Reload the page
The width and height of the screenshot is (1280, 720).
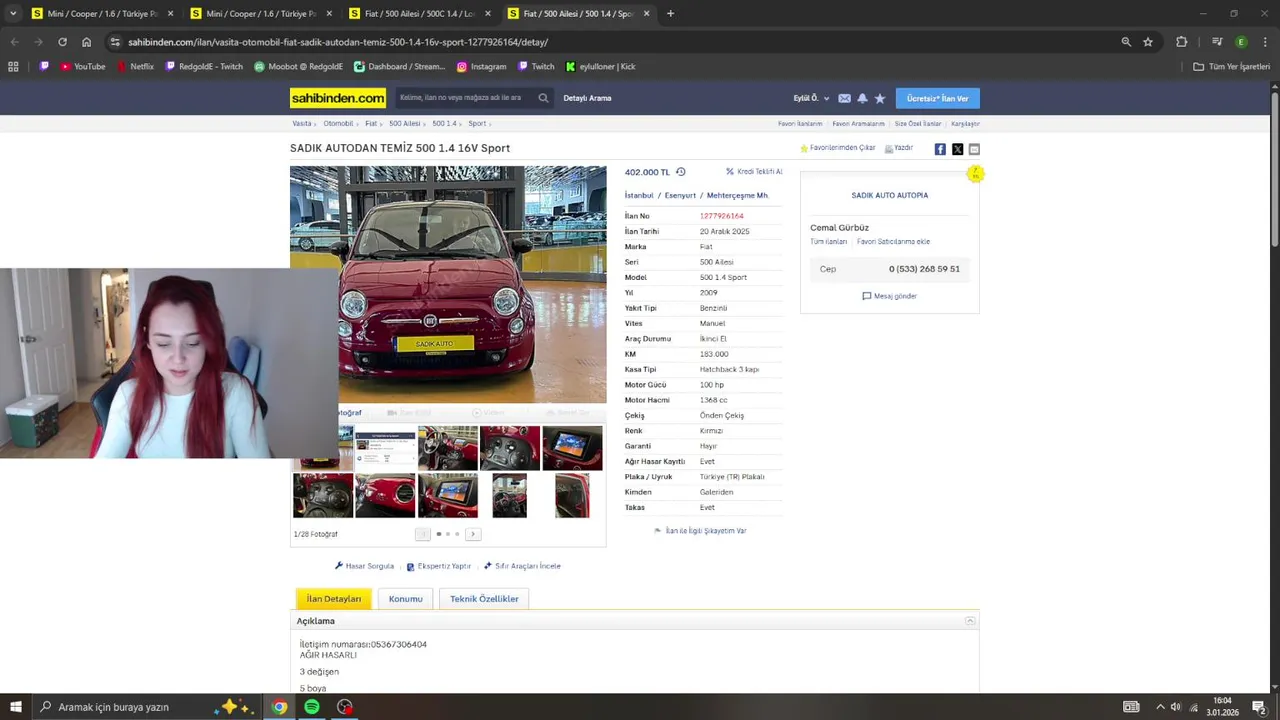pyautogui.click(x=62, y=42)
